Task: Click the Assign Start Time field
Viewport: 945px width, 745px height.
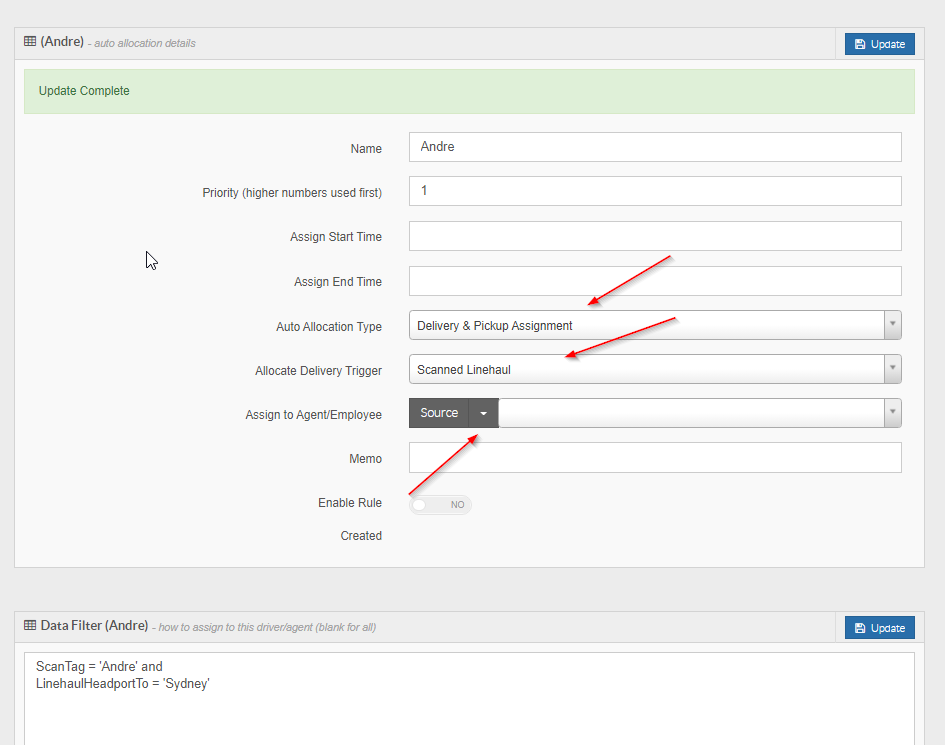Action: pyautogui.click(x=655, y=236)
